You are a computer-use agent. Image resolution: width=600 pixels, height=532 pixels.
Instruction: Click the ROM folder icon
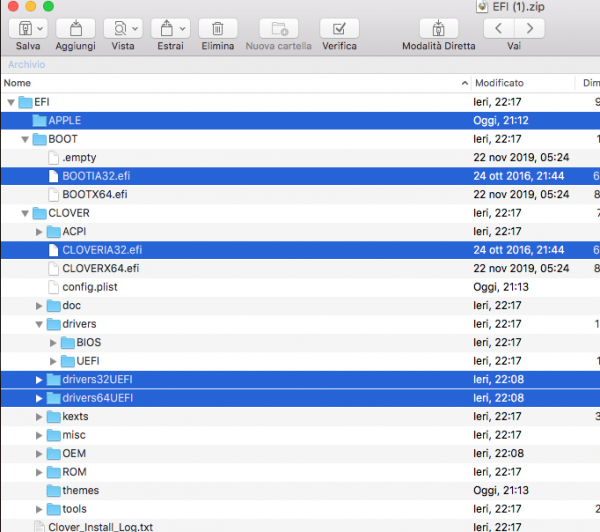tap(54, 472)
